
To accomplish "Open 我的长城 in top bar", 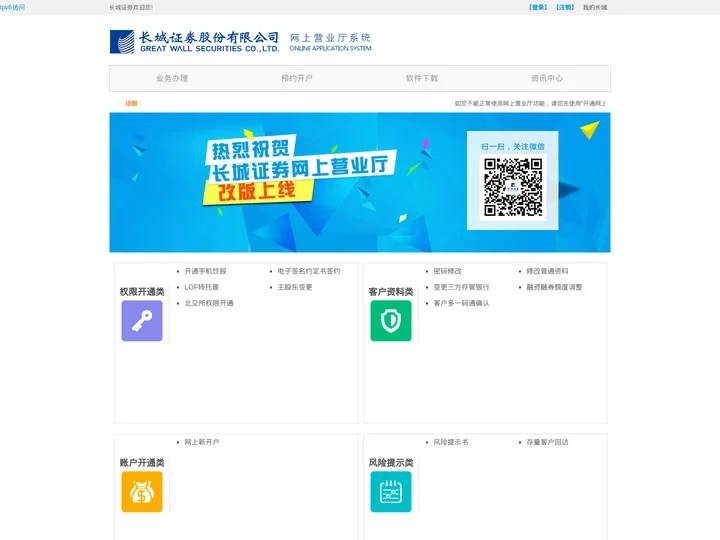I will [595, 7].
